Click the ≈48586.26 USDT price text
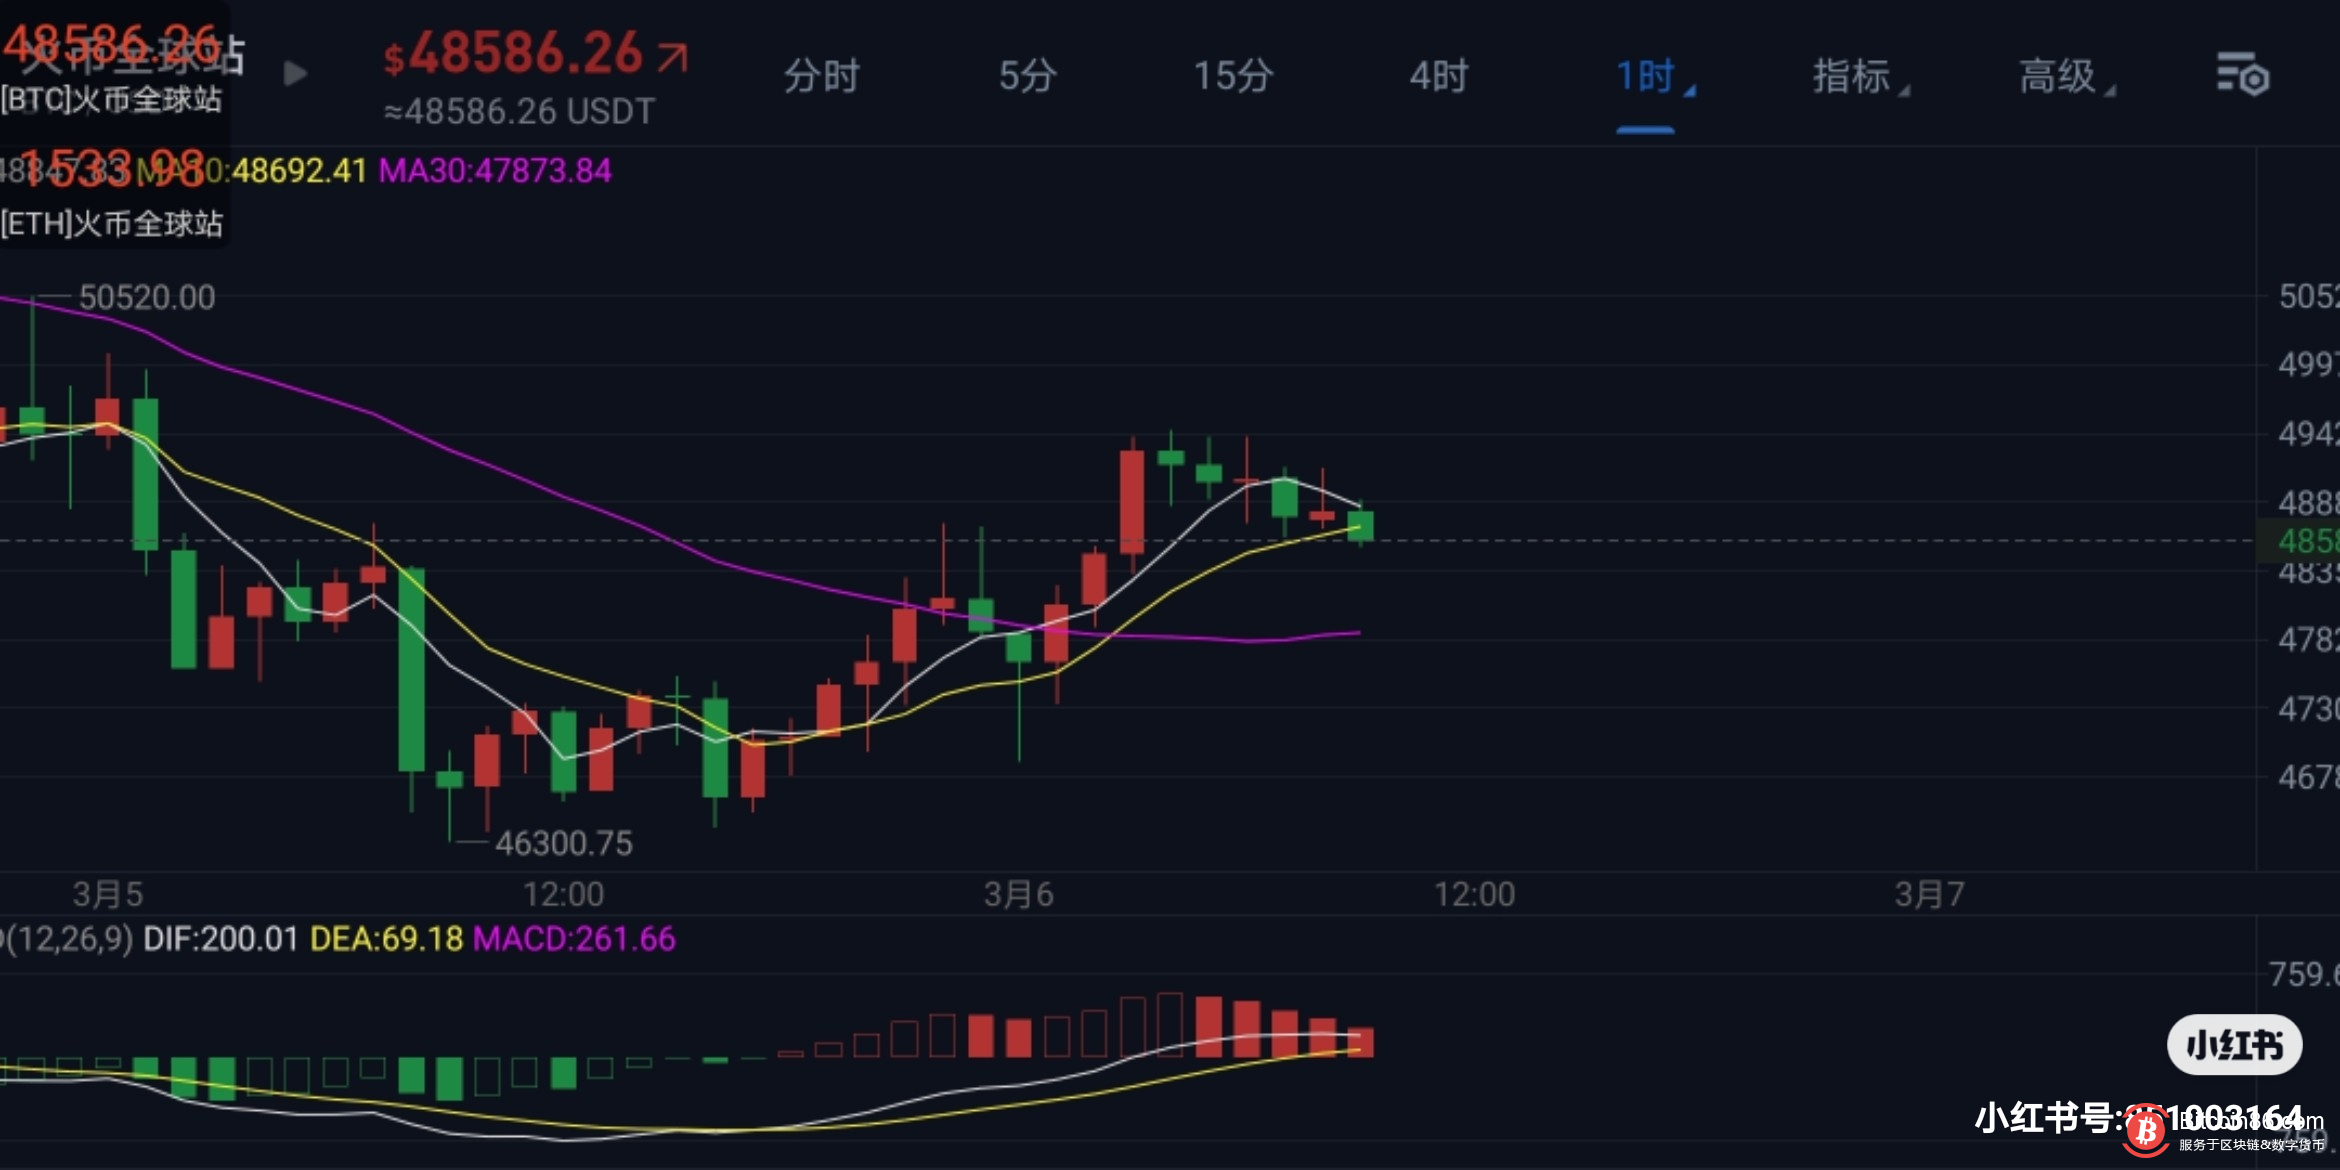Screen dimensions: 2340x1170 tap(519, 112)
